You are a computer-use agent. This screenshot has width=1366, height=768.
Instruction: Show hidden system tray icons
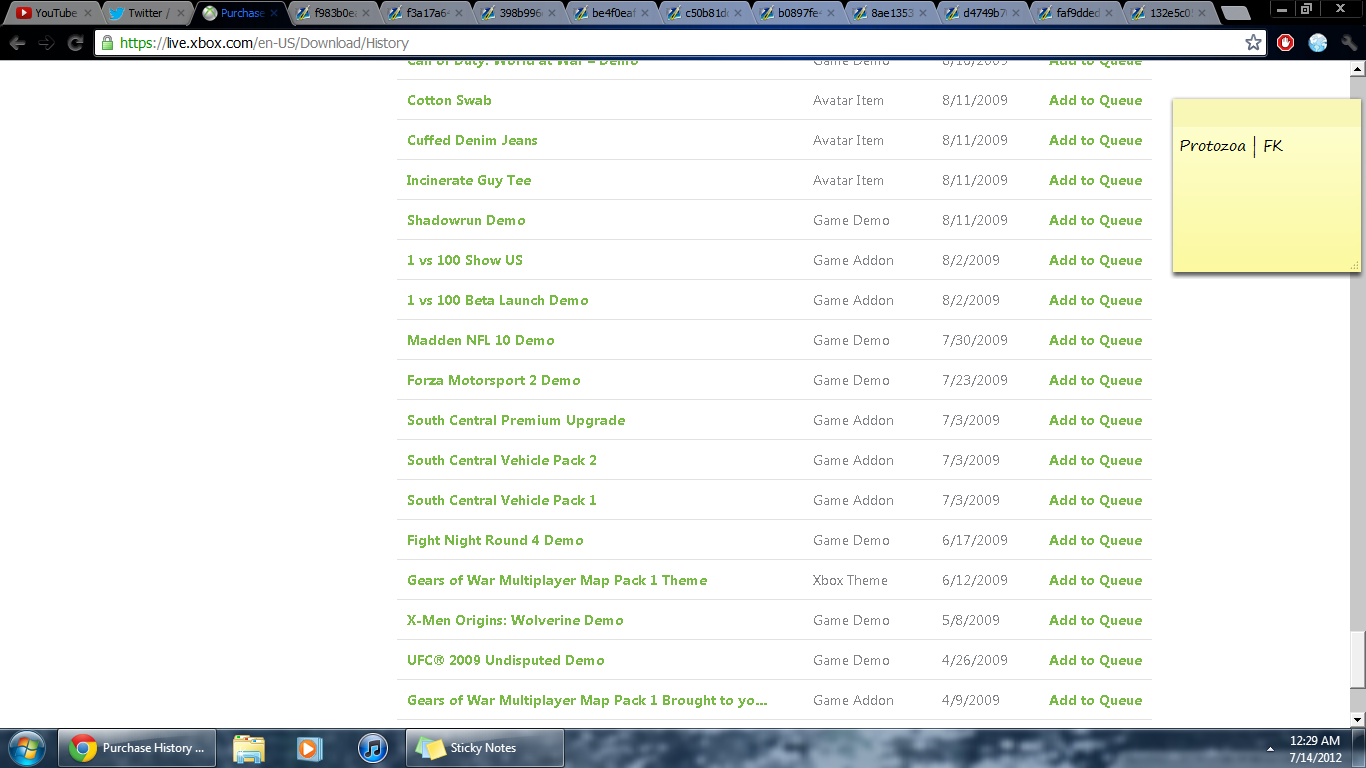pos(1270,748)
